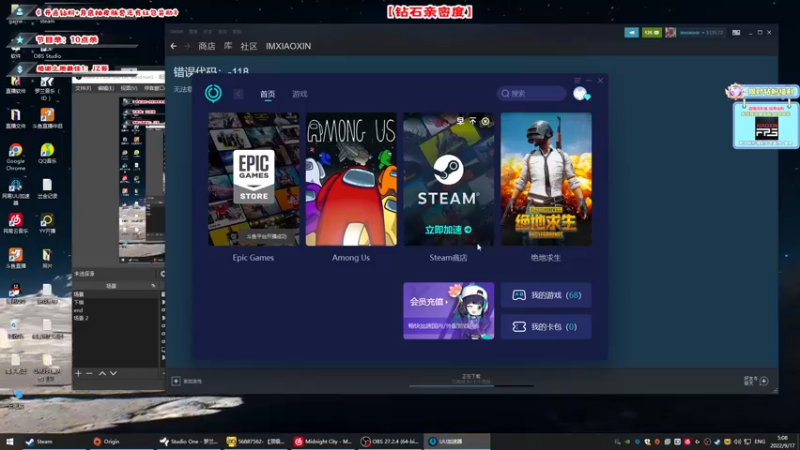Viewport: 800px width, 450px height.
Task: Open the 文件(F) menu in OBS
Action: [83, 88]
